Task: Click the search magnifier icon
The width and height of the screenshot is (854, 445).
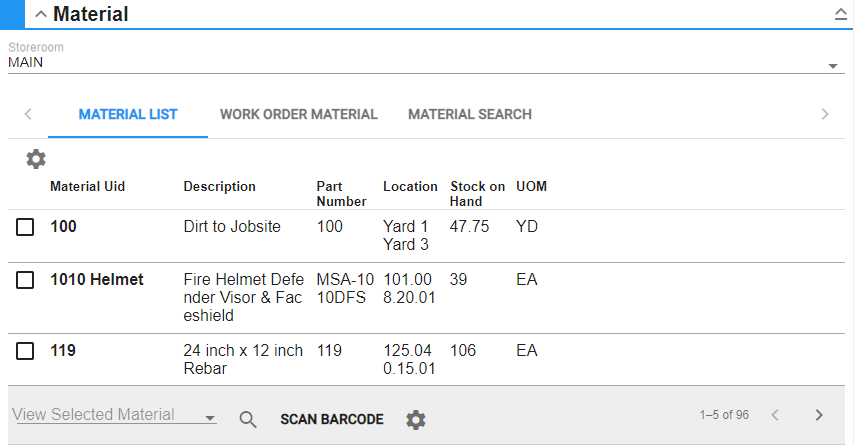Action: click(248, 420)
